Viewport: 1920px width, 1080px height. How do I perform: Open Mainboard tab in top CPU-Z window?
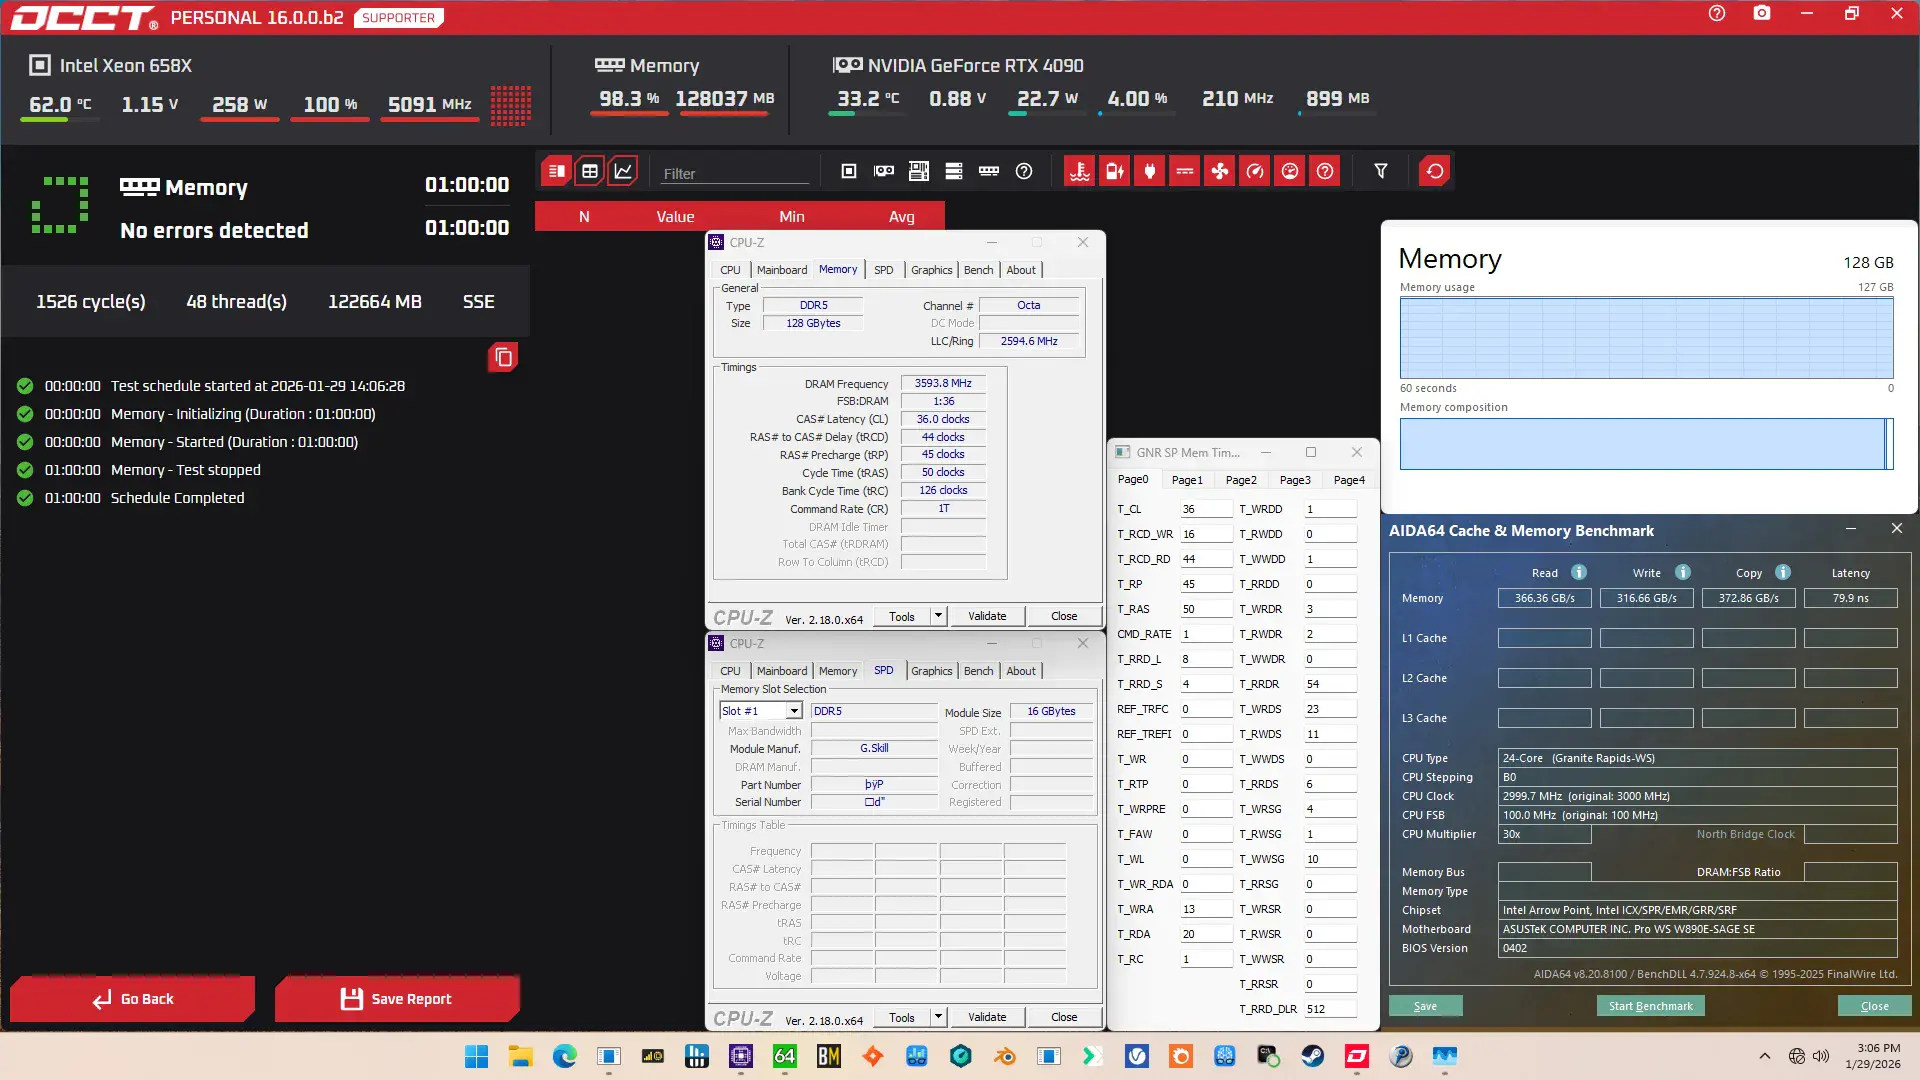pyautogui.click(x=781, y=270)
